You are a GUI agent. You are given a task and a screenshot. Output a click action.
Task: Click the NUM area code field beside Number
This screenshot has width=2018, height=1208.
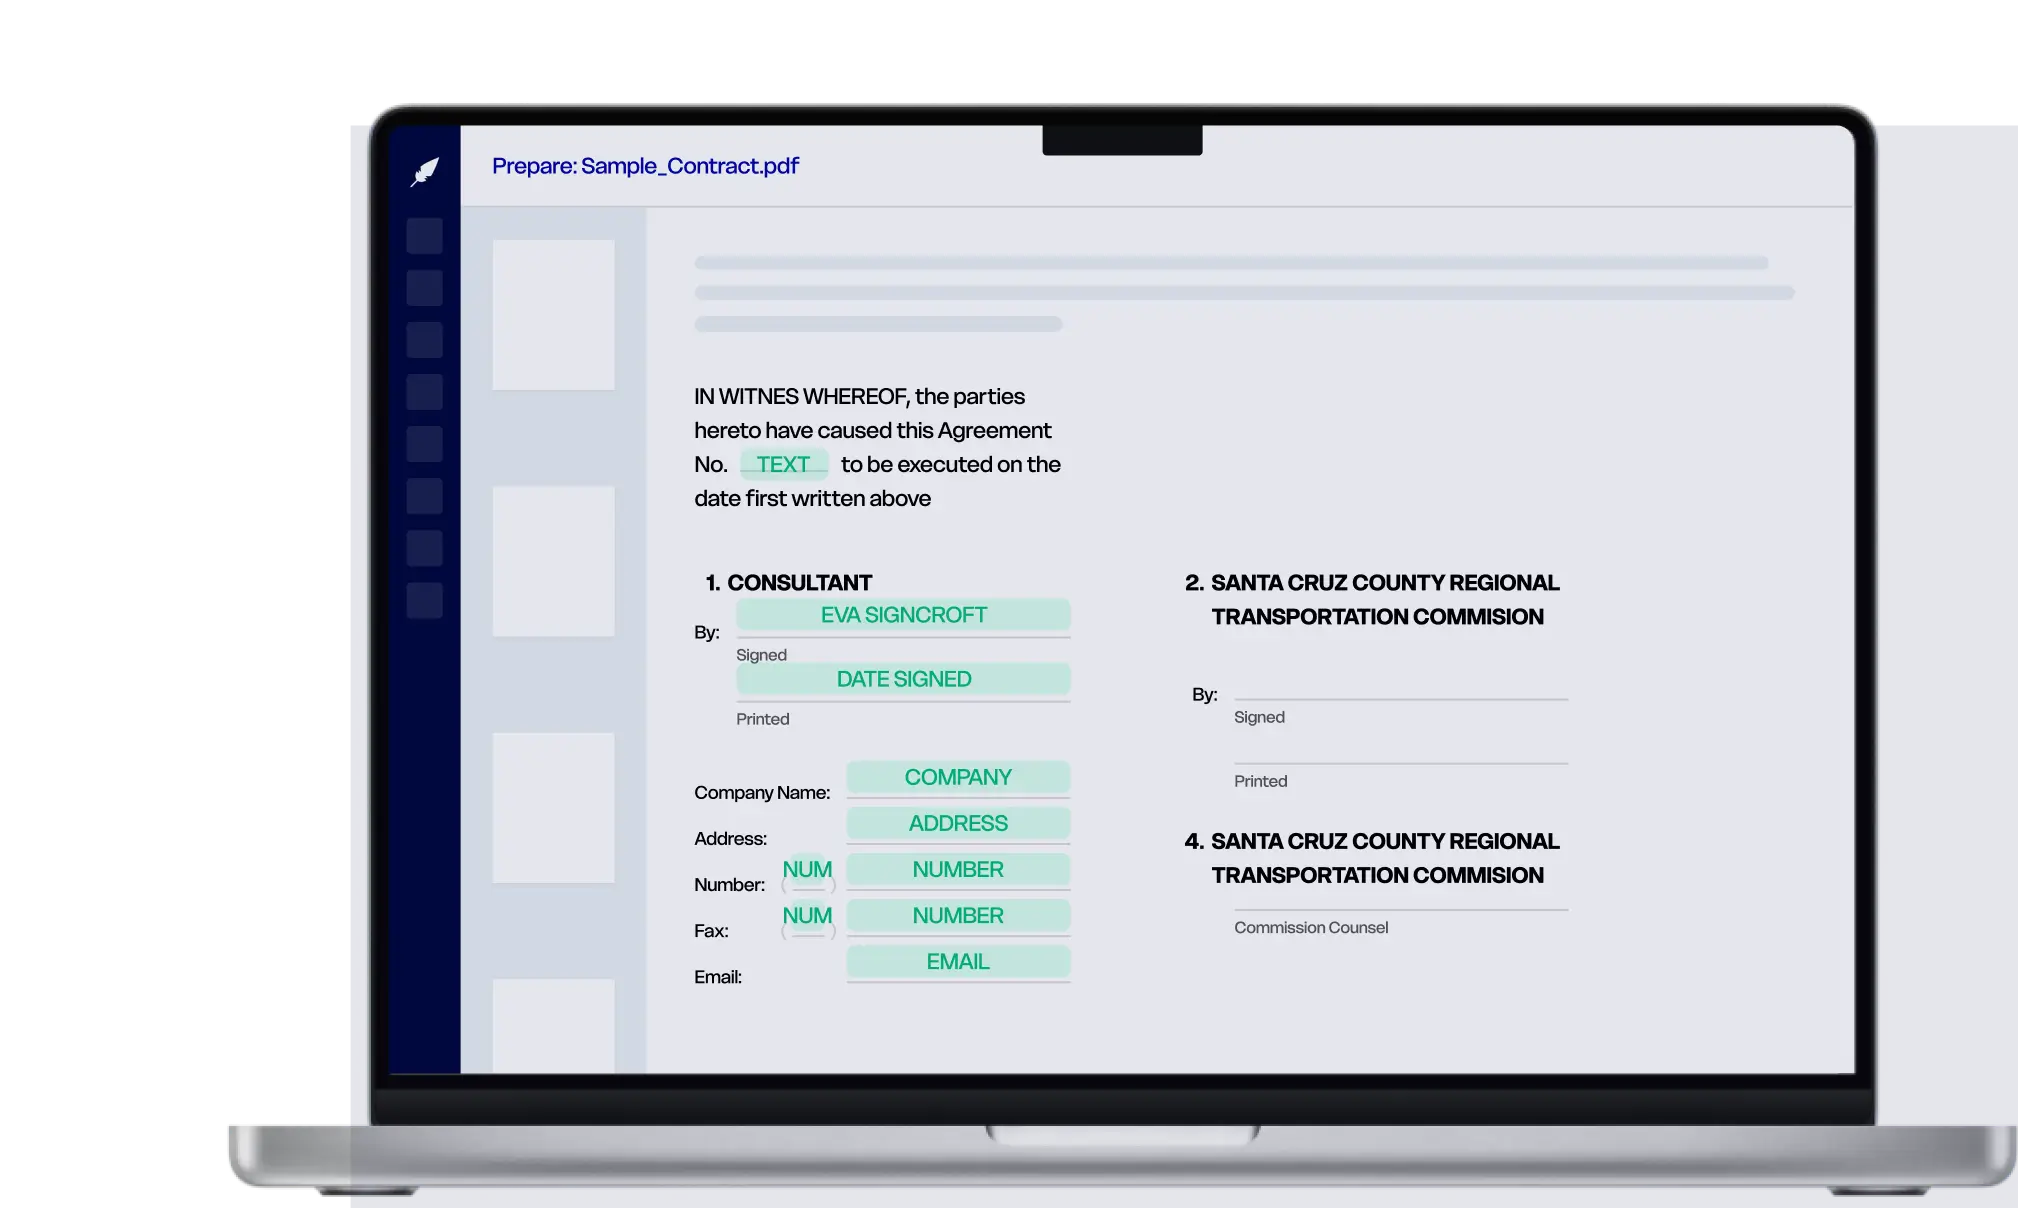(x=807, y=870)
